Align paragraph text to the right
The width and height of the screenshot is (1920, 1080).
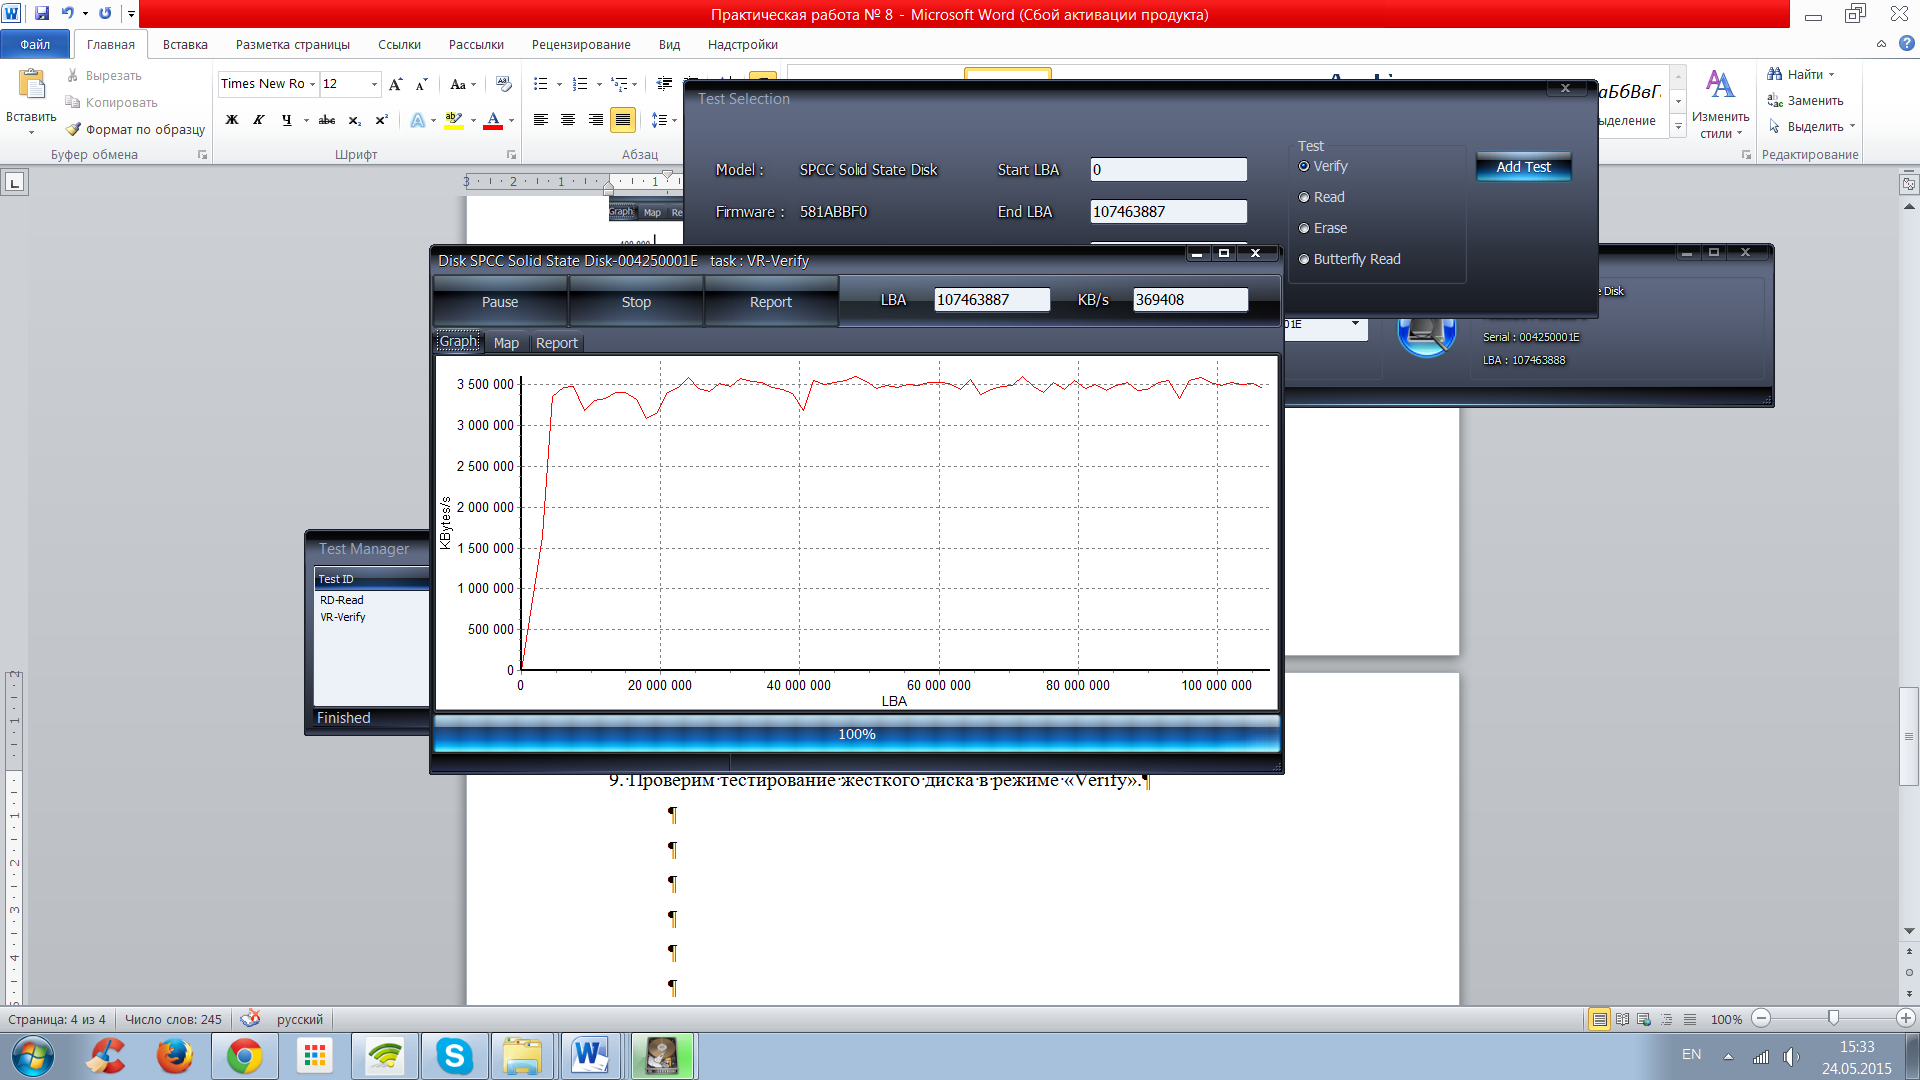click(x=596, y=120)
